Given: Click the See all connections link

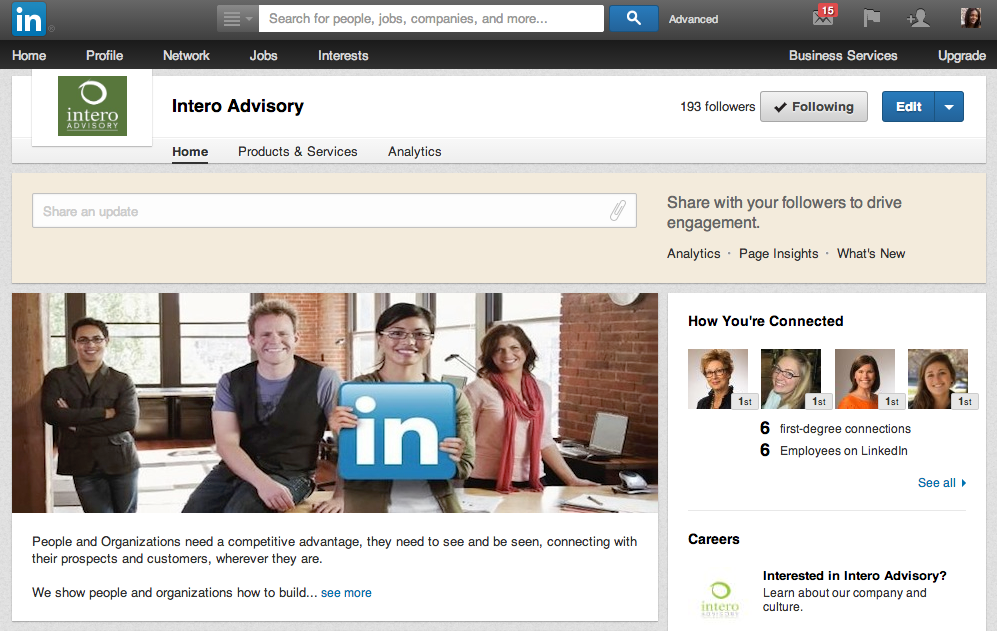Looking at the screenshot, I should 942,483.
